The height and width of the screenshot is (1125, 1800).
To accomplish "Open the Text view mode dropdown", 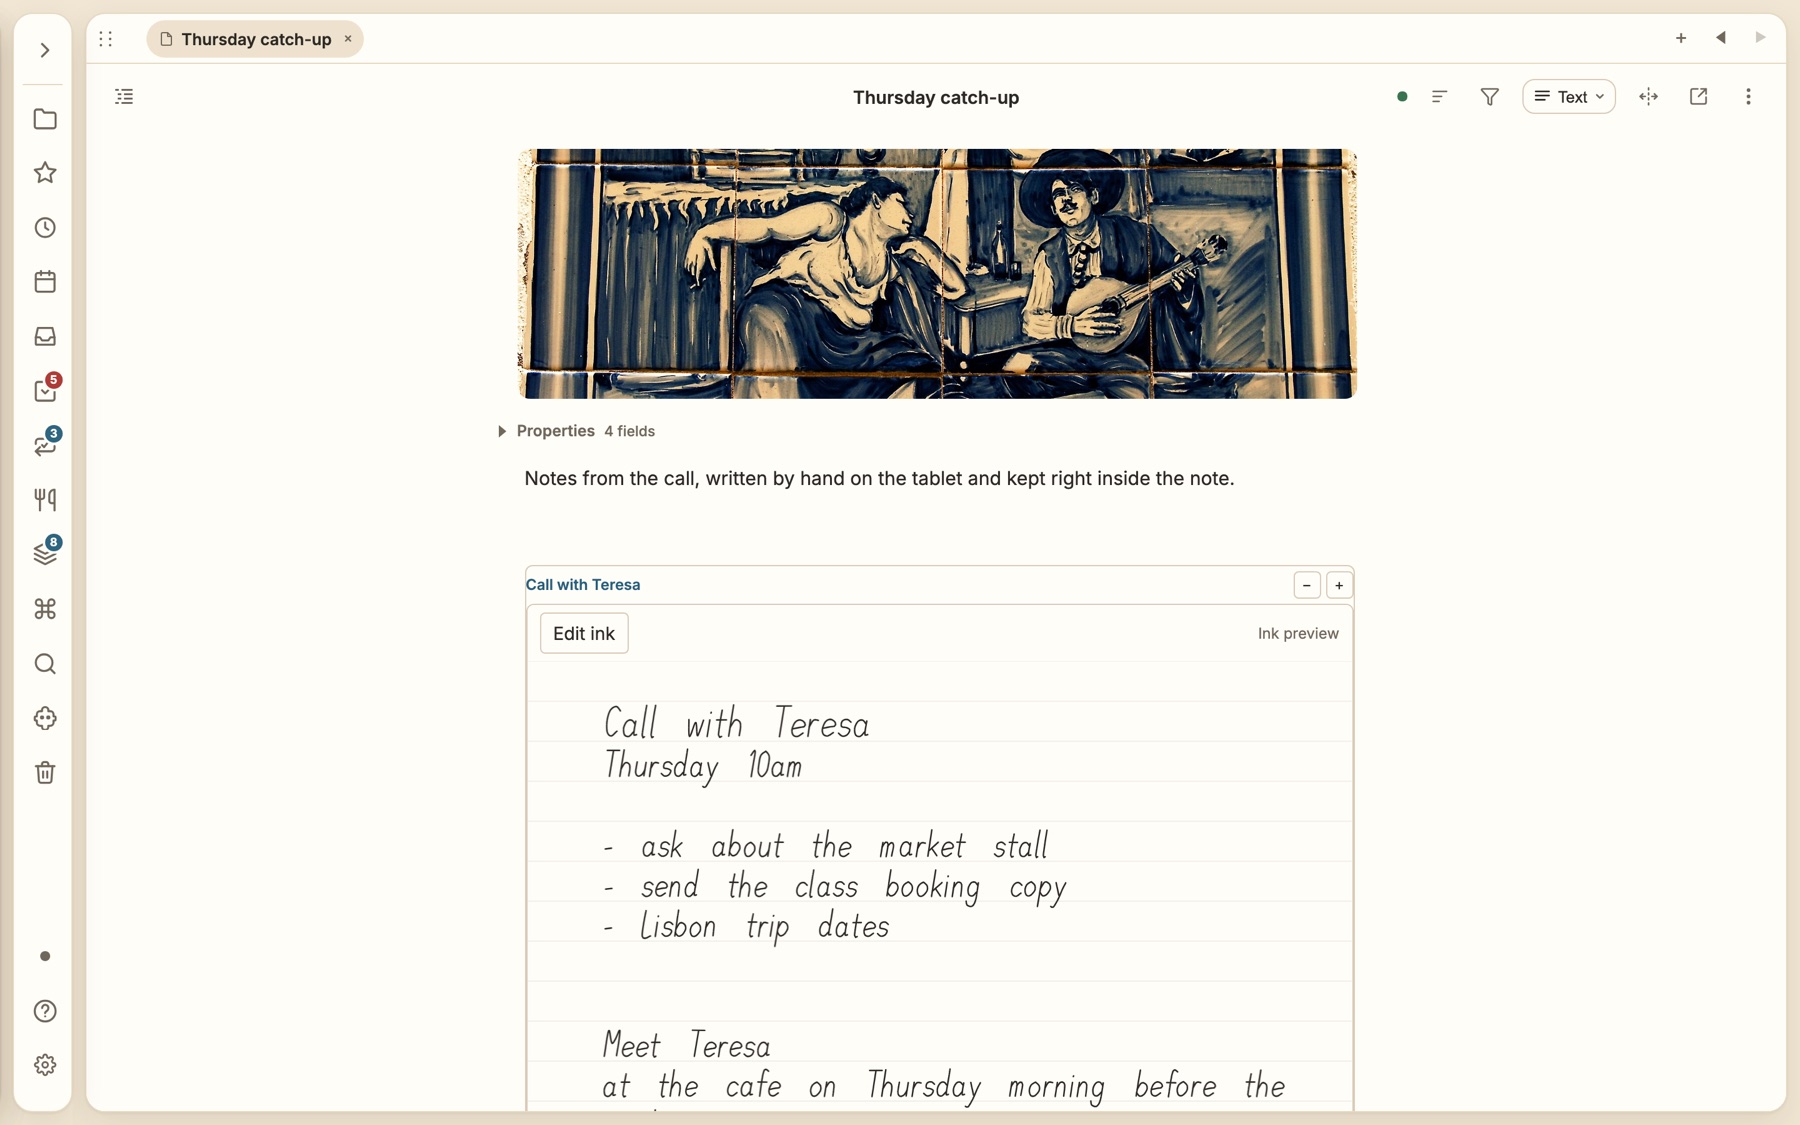I will (1569, 97).
